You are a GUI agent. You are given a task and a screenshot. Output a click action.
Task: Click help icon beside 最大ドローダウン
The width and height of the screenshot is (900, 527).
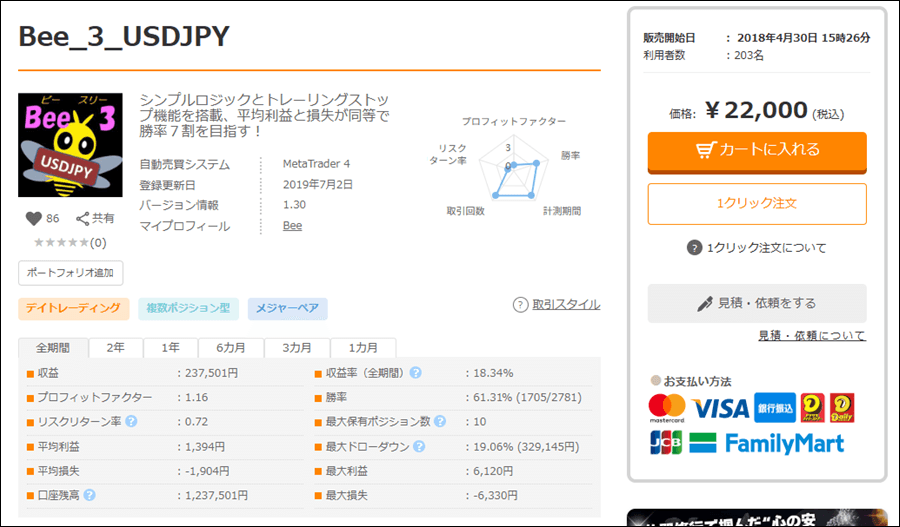(415, 446)
